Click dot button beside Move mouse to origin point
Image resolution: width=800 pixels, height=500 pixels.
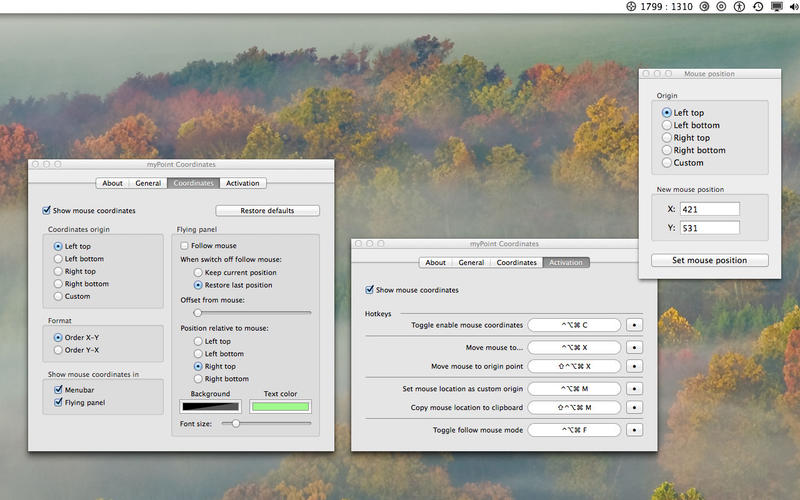(634, 366)
